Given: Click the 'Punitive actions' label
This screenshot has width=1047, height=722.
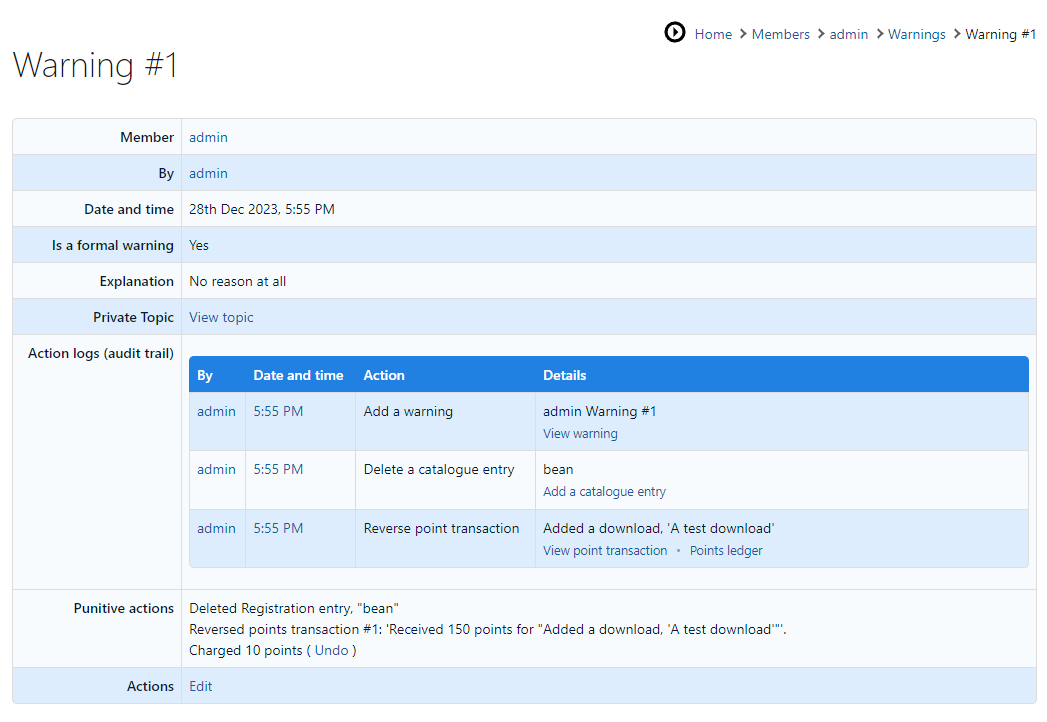Looking at the screenshot, I should pyautogui.click(x=124, y=608).
